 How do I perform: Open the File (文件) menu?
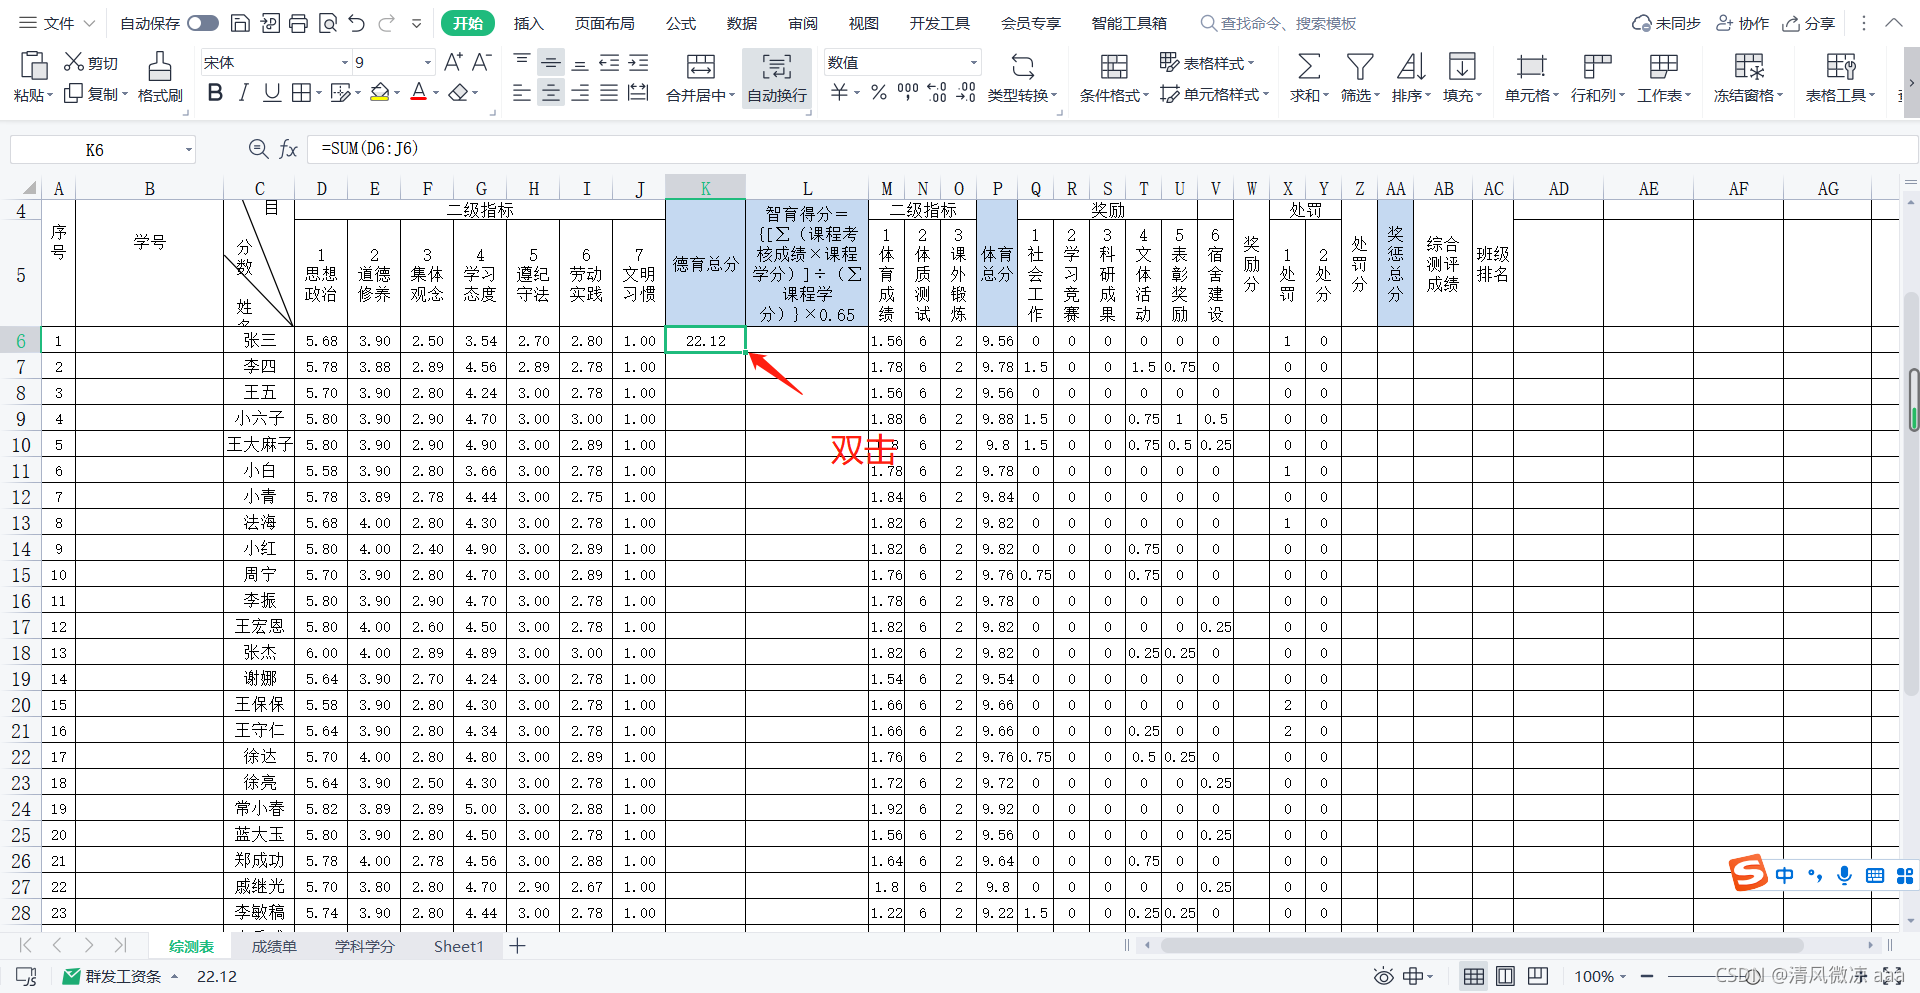click(57, 23)
